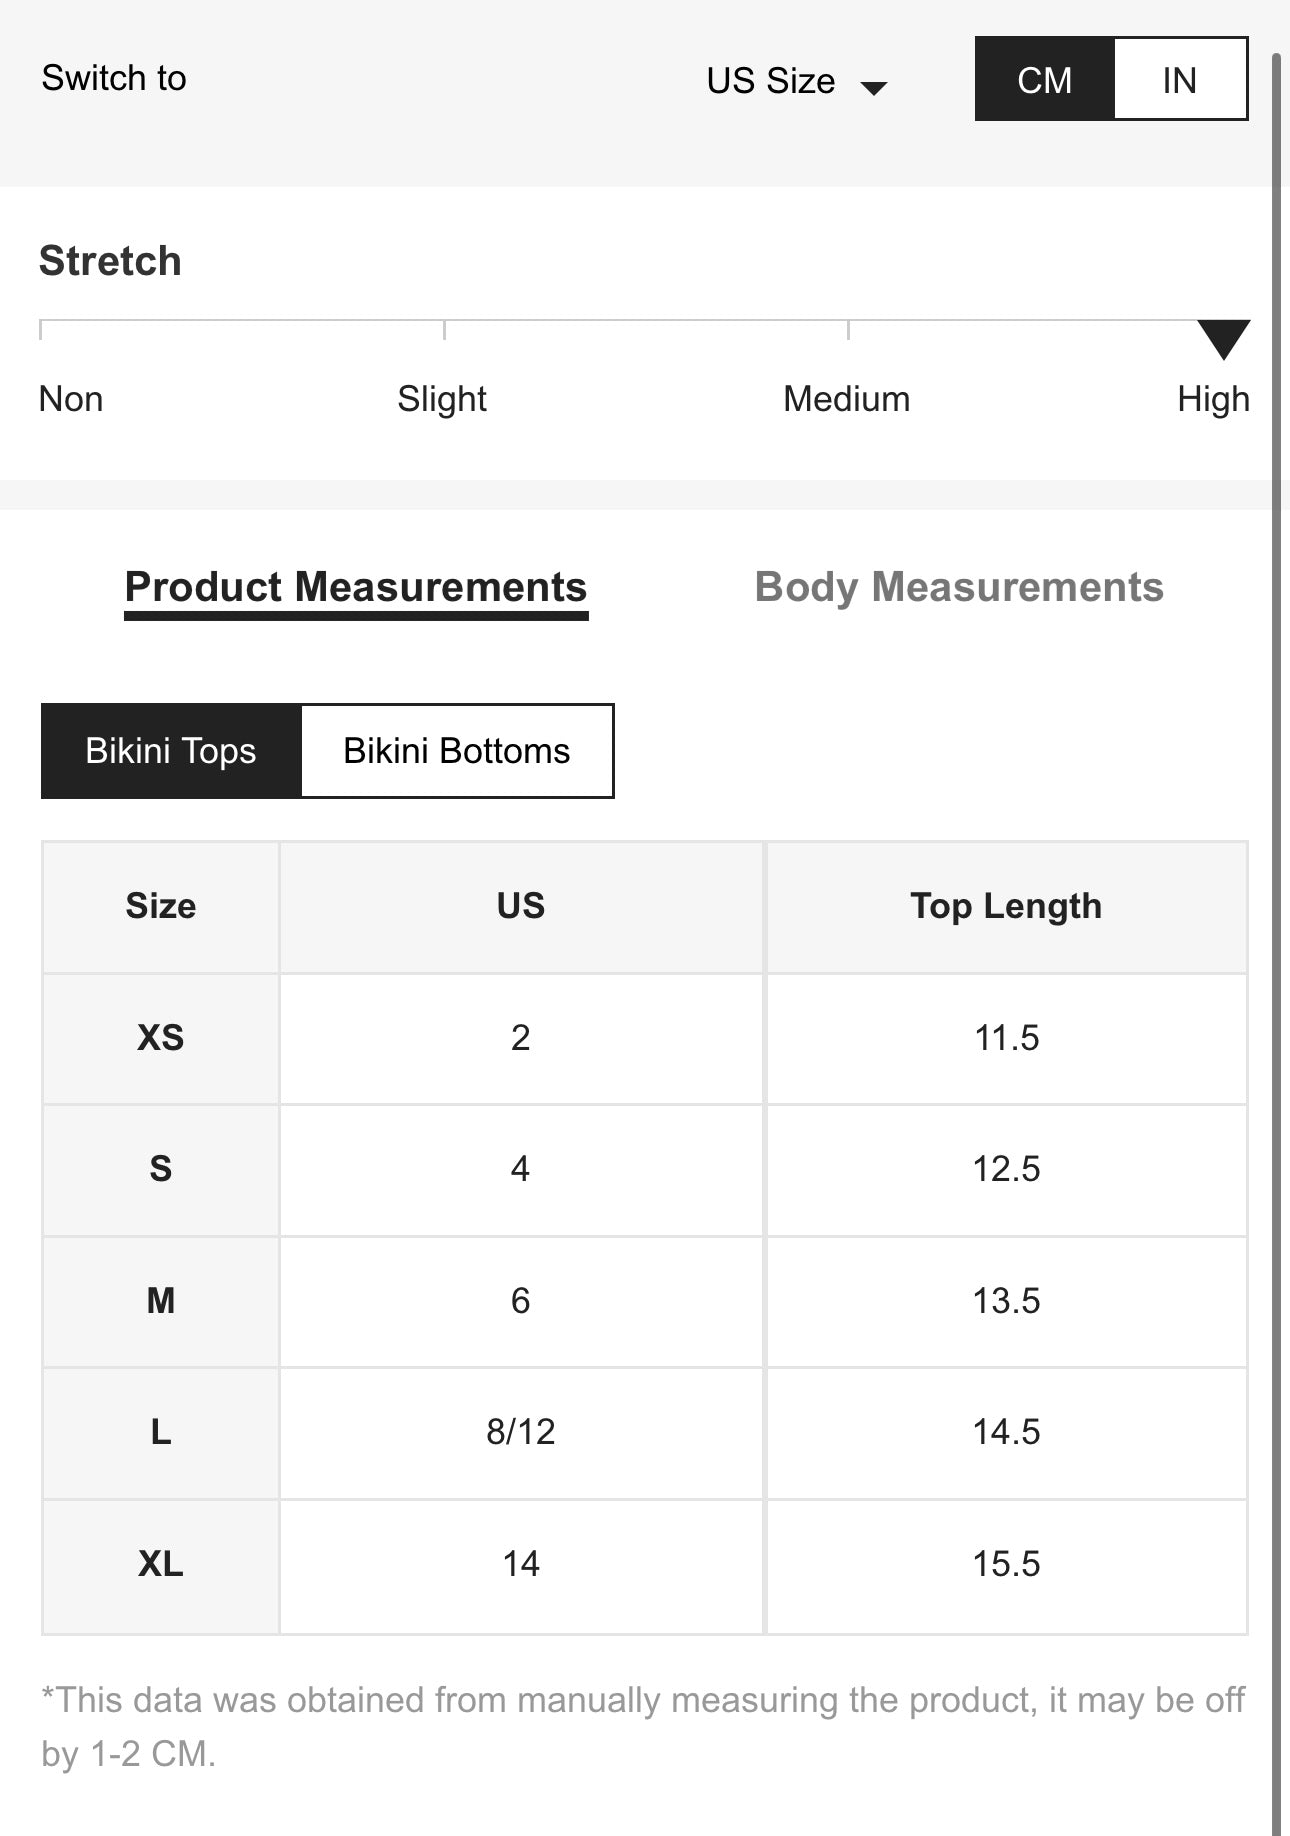Click the Top Length column header
The height and width of the screenshot is (1836, 1290).
pos(1006,906)
